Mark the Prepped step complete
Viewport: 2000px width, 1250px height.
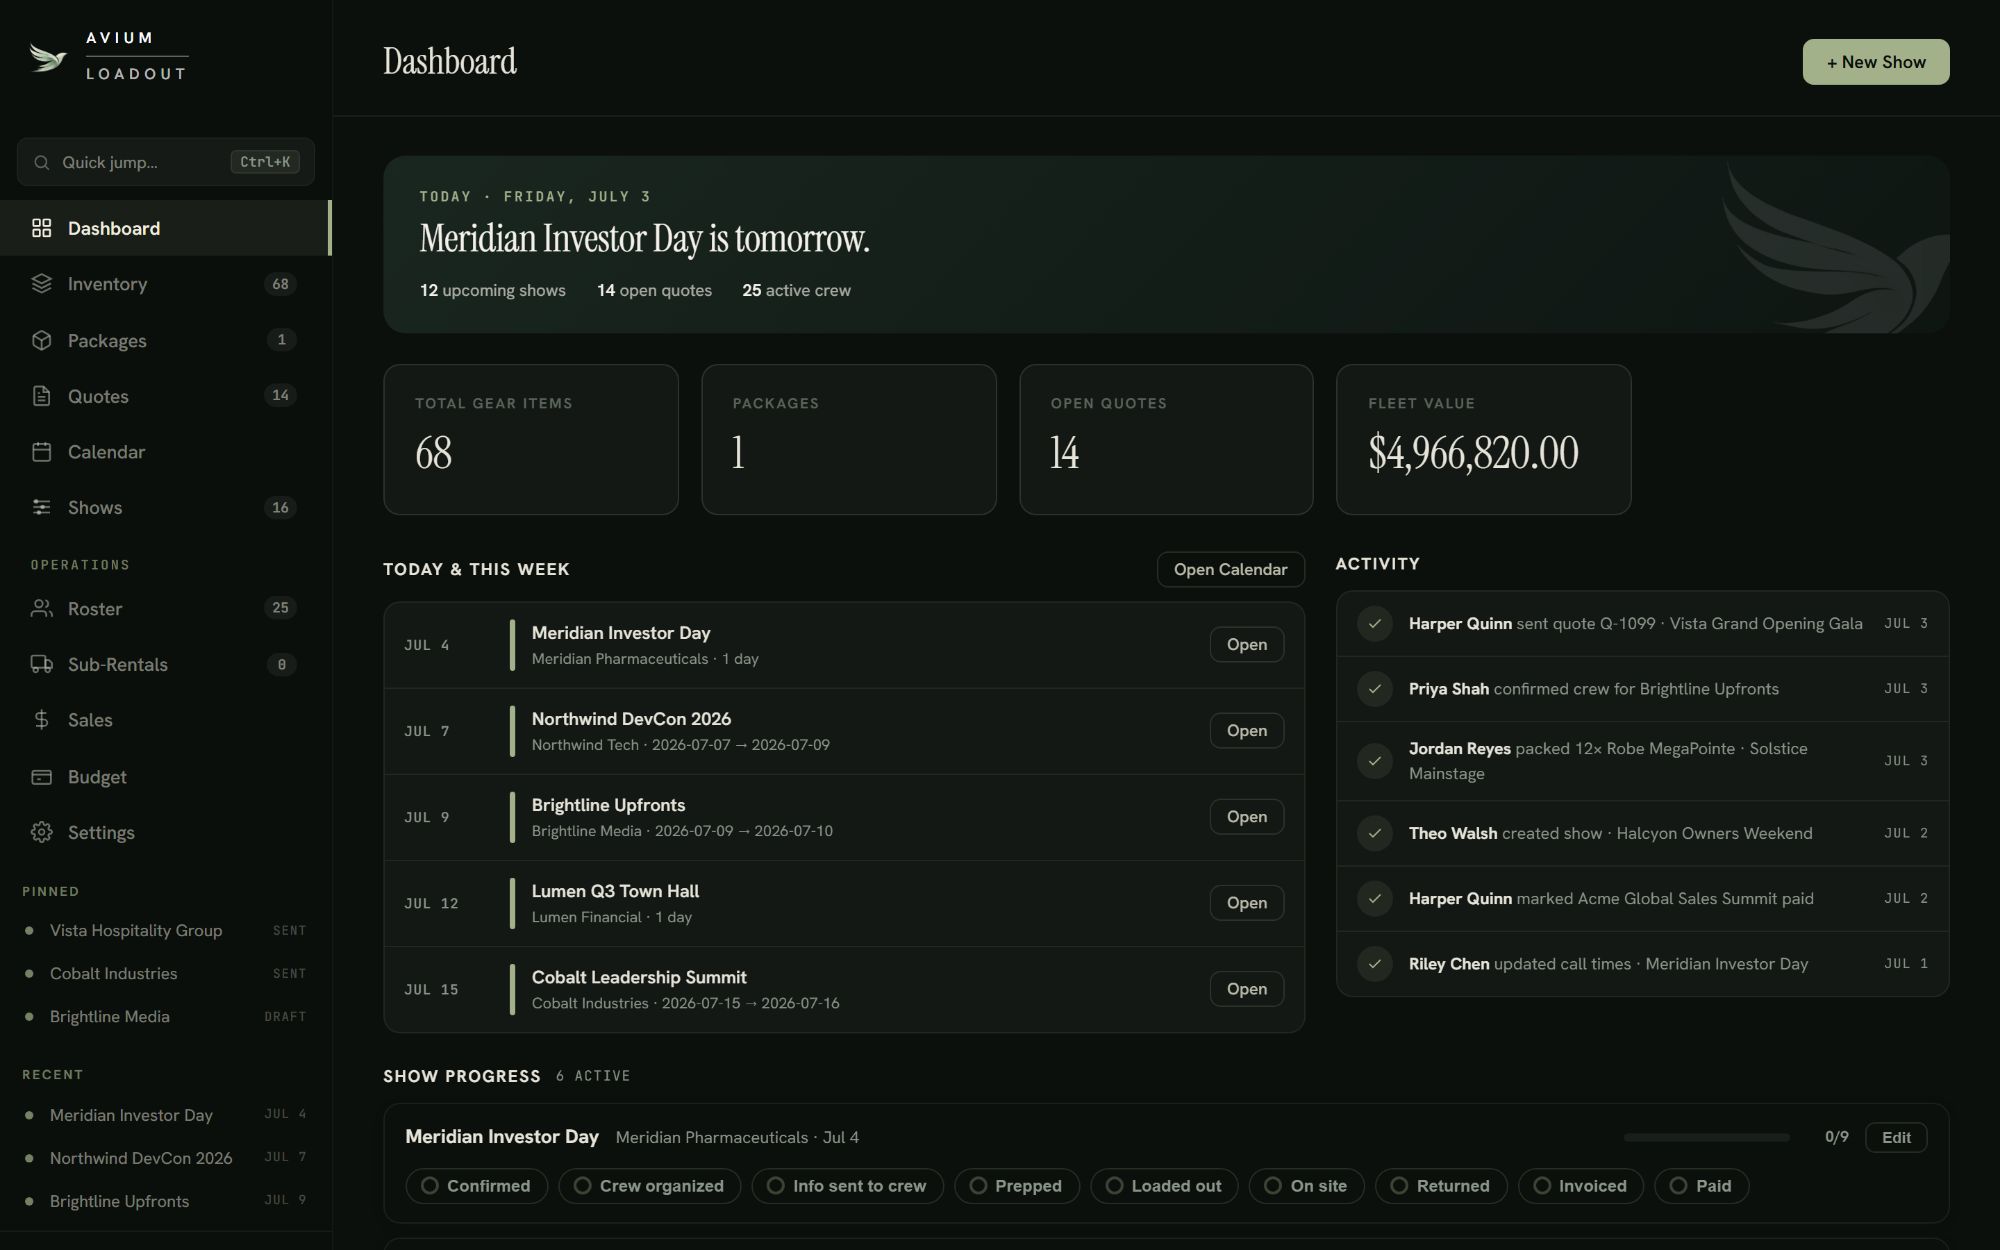(x=1016, y=1186)
